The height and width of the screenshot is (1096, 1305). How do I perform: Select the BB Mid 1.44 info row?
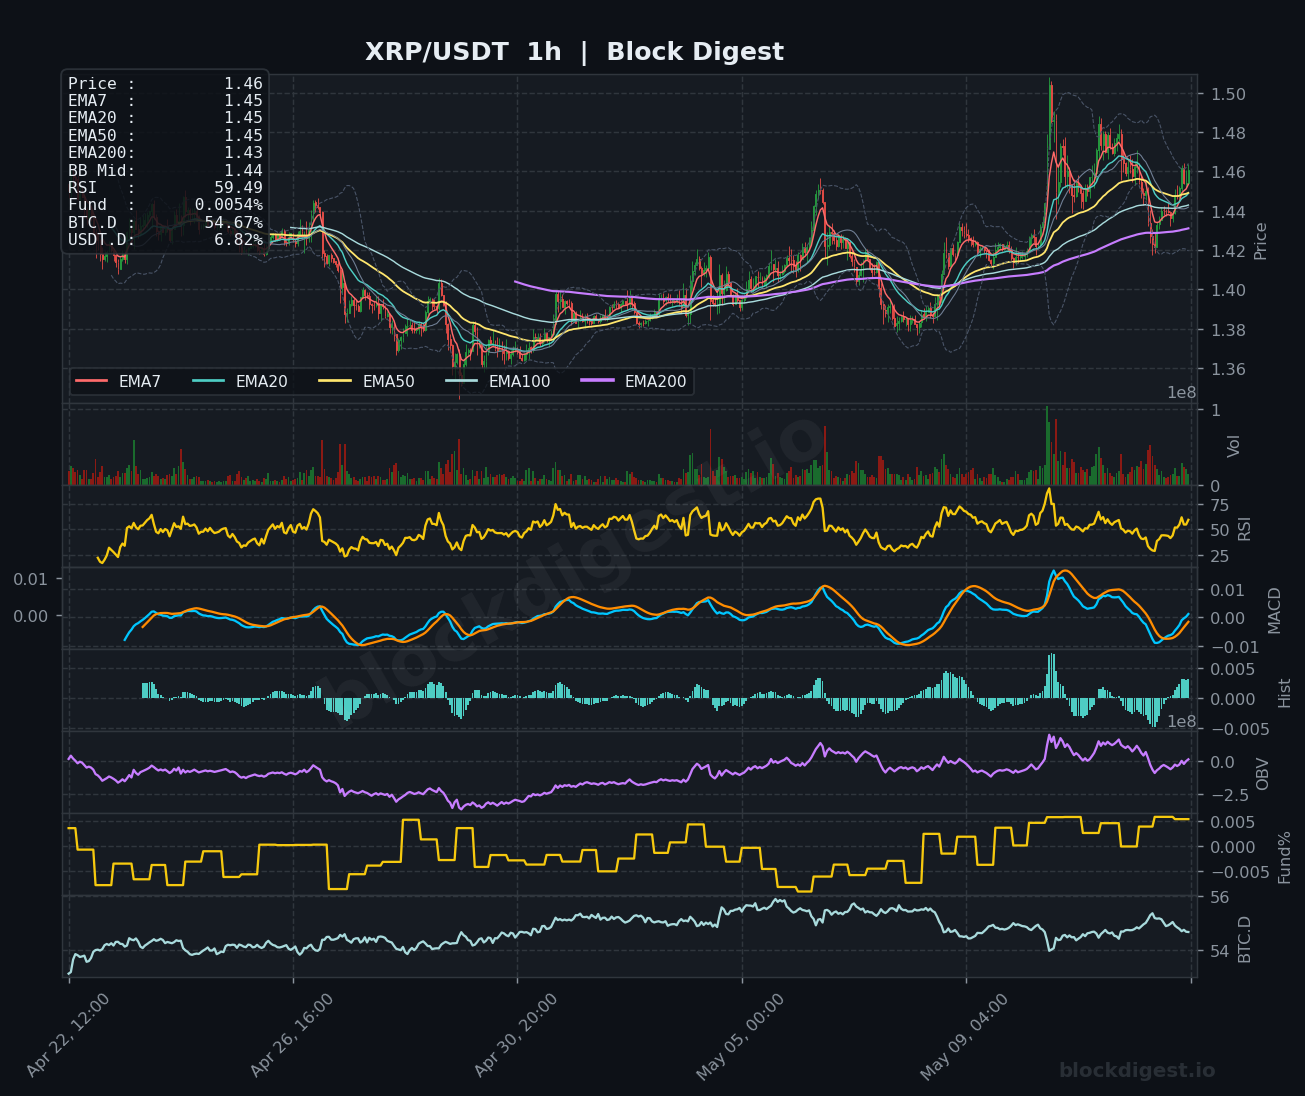165,171
